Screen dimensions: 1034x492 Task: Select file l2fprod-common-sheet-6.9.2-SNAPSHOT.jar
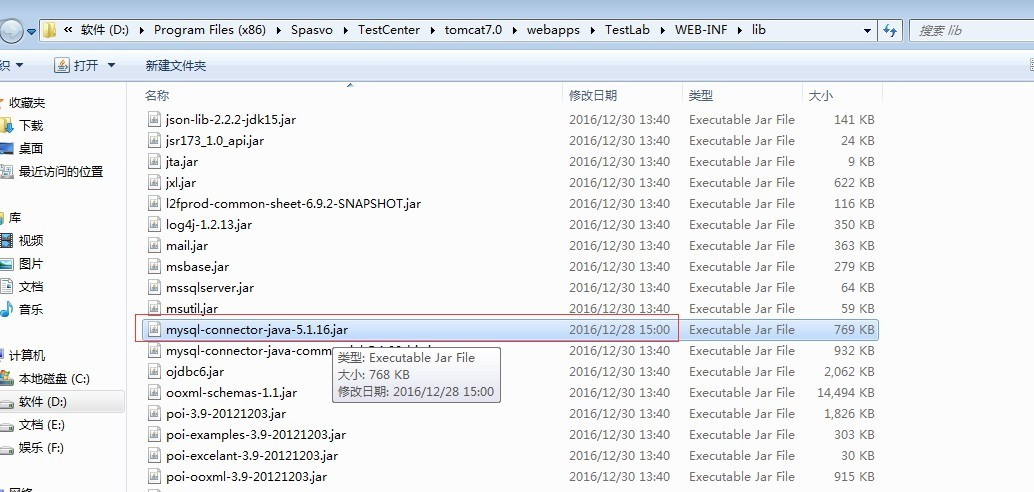293,204
